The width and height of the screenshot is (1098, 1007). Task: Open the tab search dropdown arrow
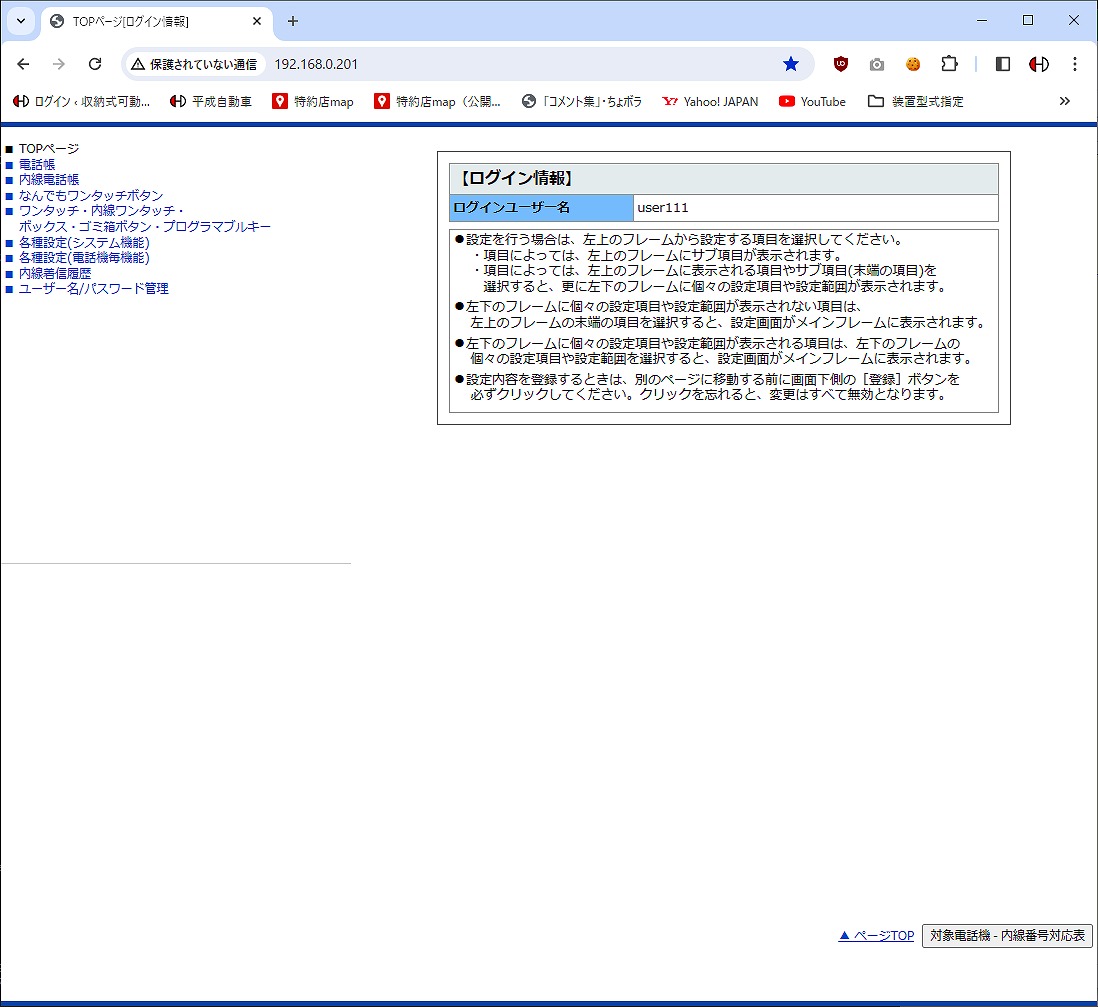(20, 21)
